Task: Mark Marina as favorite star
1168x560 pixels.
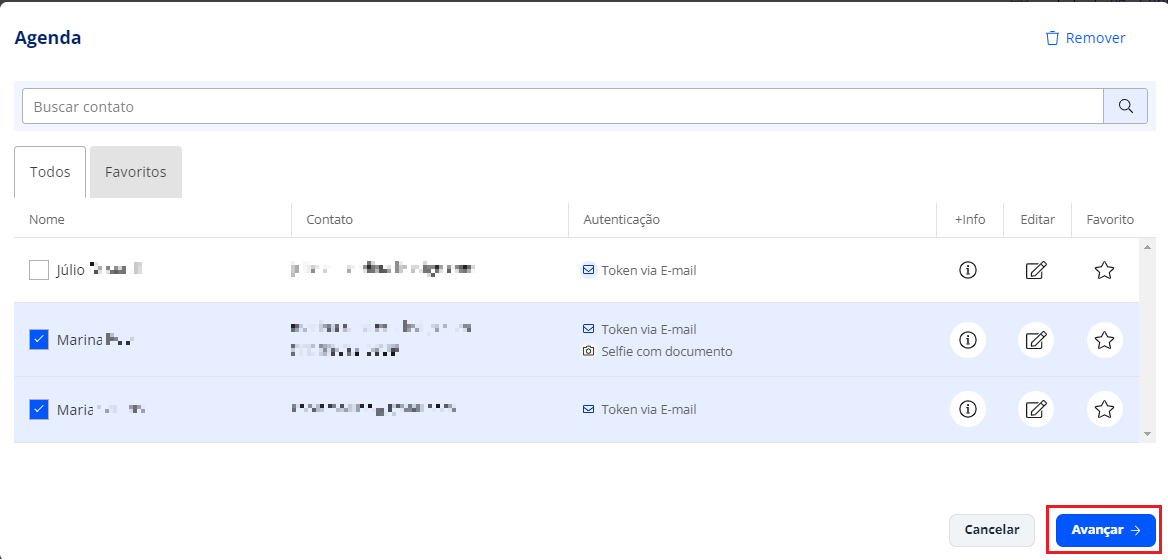Action: tap(1105, 340)
